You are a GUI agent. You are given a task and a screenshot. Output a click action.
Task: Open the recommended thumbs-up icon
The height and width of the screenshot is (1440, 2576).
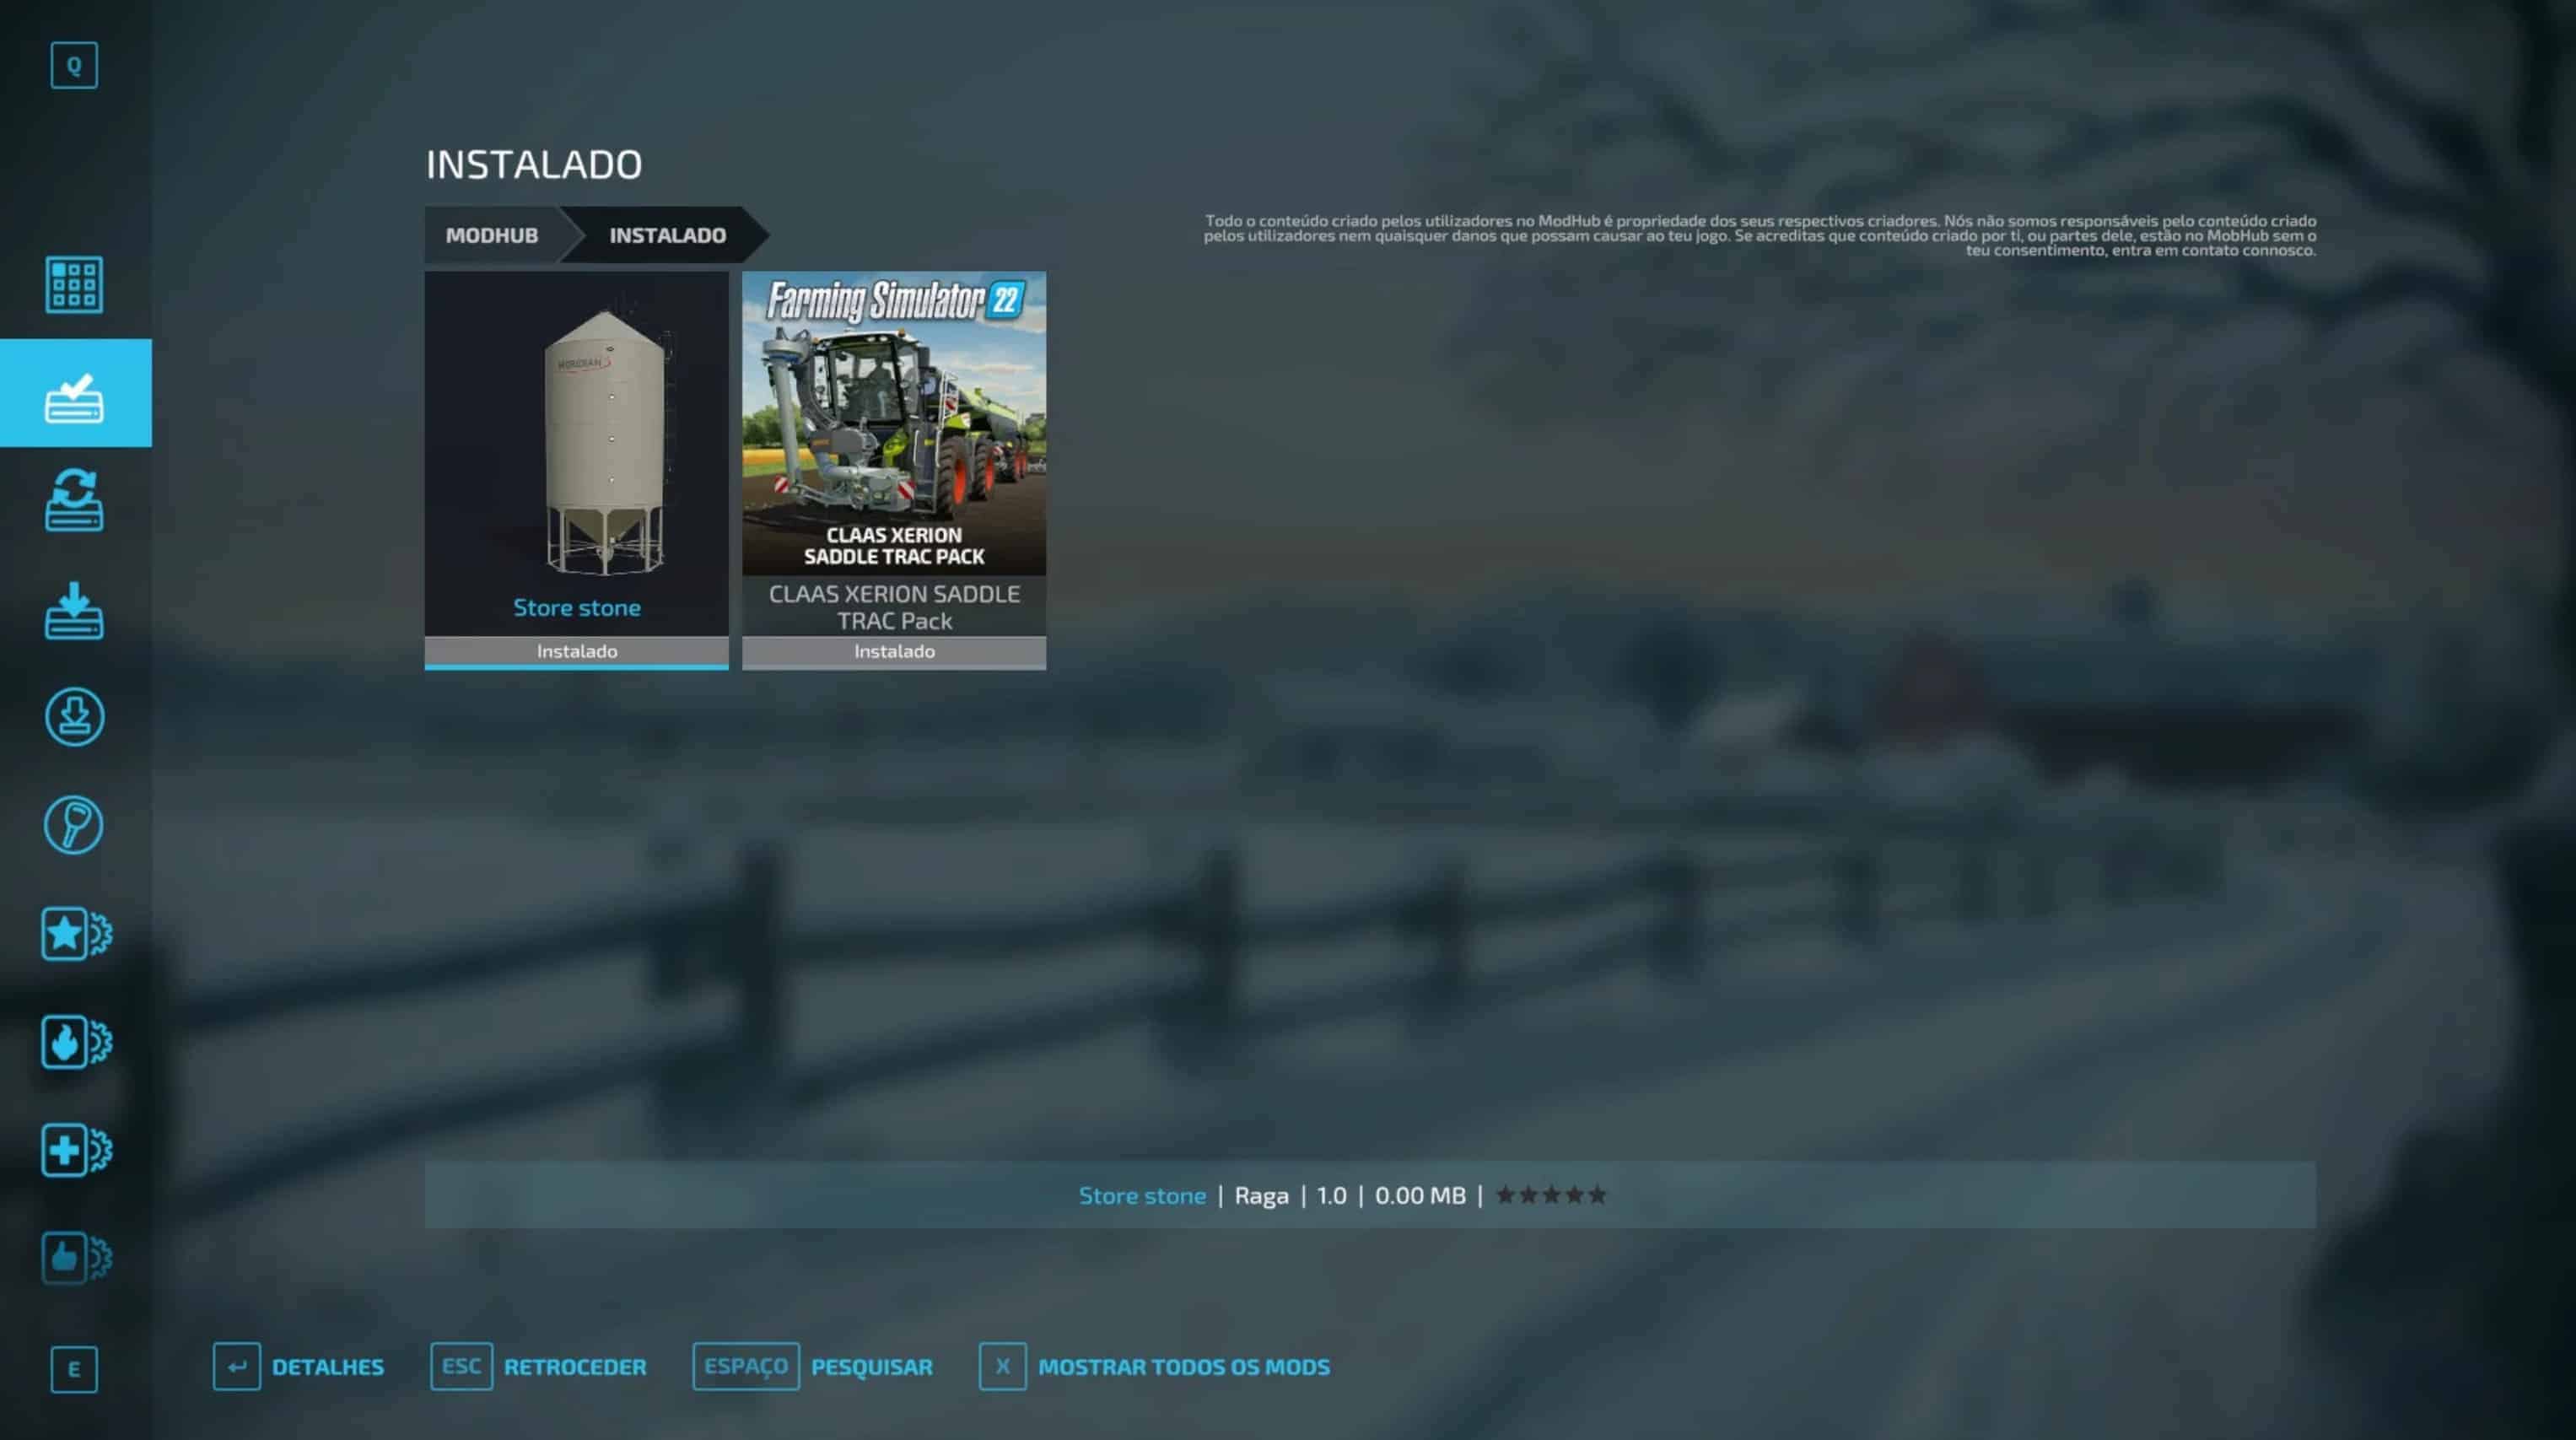pyautogui.click(x=74, y=1257)
